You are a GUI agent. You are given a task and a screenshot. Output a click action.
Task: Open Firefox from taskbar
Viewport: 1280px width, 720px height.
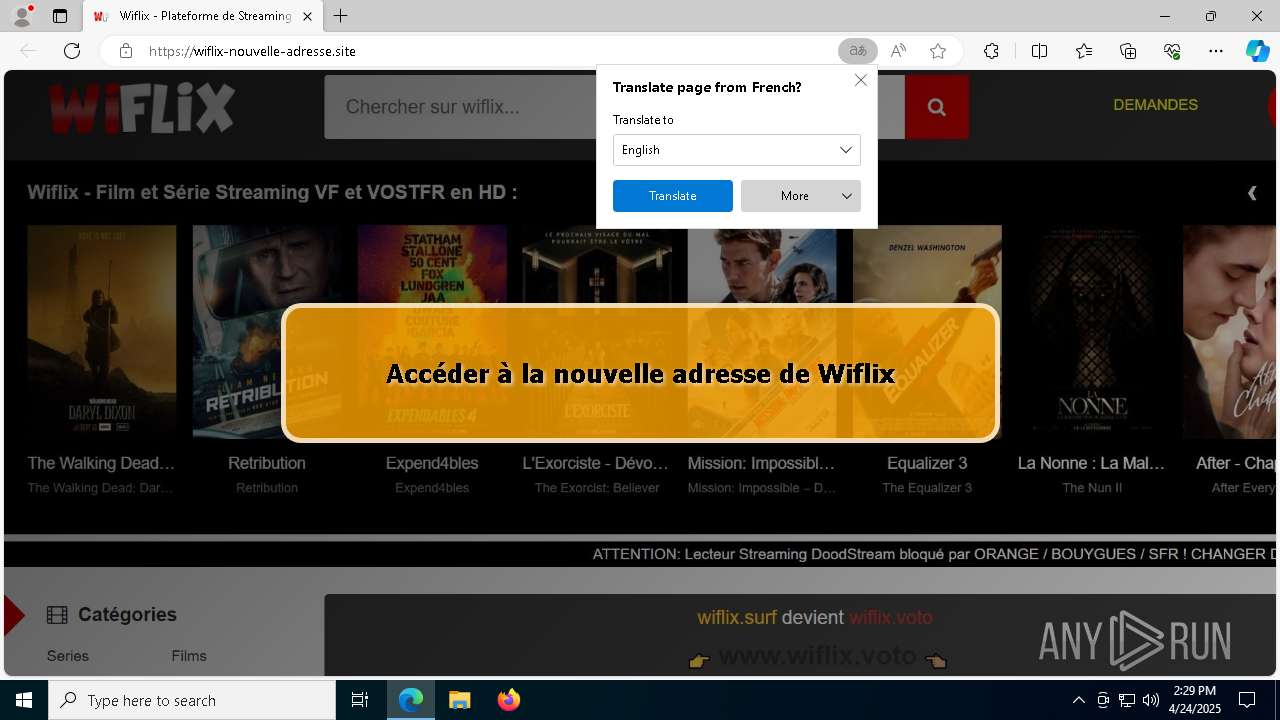tap(508, 700)
